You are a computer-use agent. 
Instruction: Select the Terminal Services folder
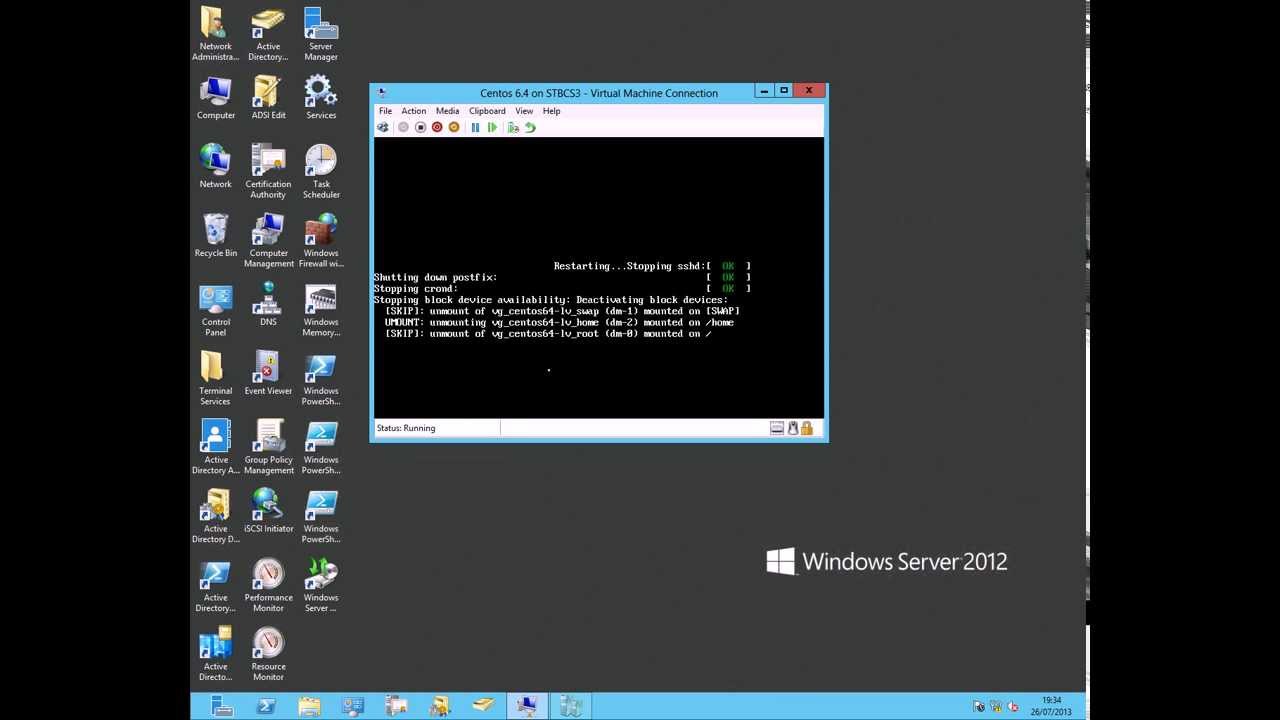pos(215,378)
